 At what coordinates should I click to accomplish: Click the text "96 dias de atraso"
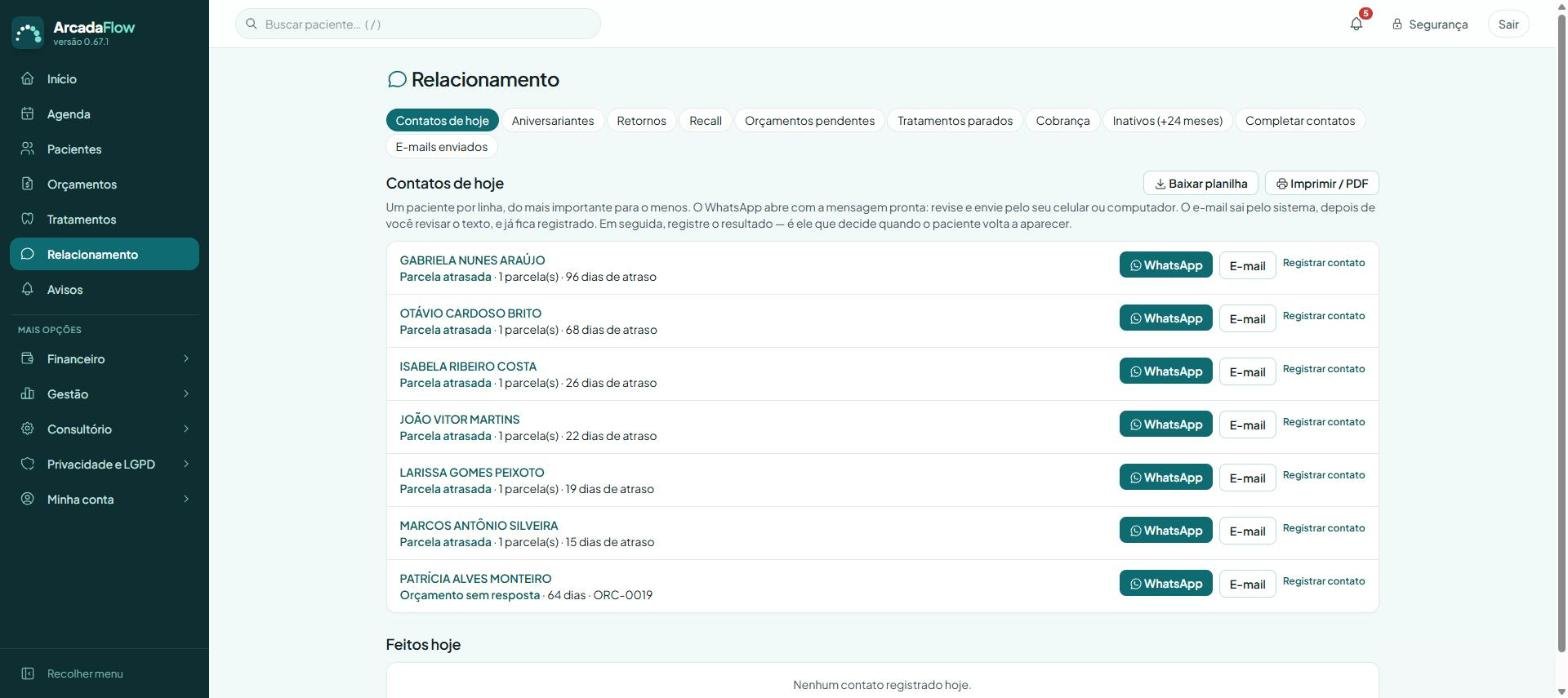611,277
